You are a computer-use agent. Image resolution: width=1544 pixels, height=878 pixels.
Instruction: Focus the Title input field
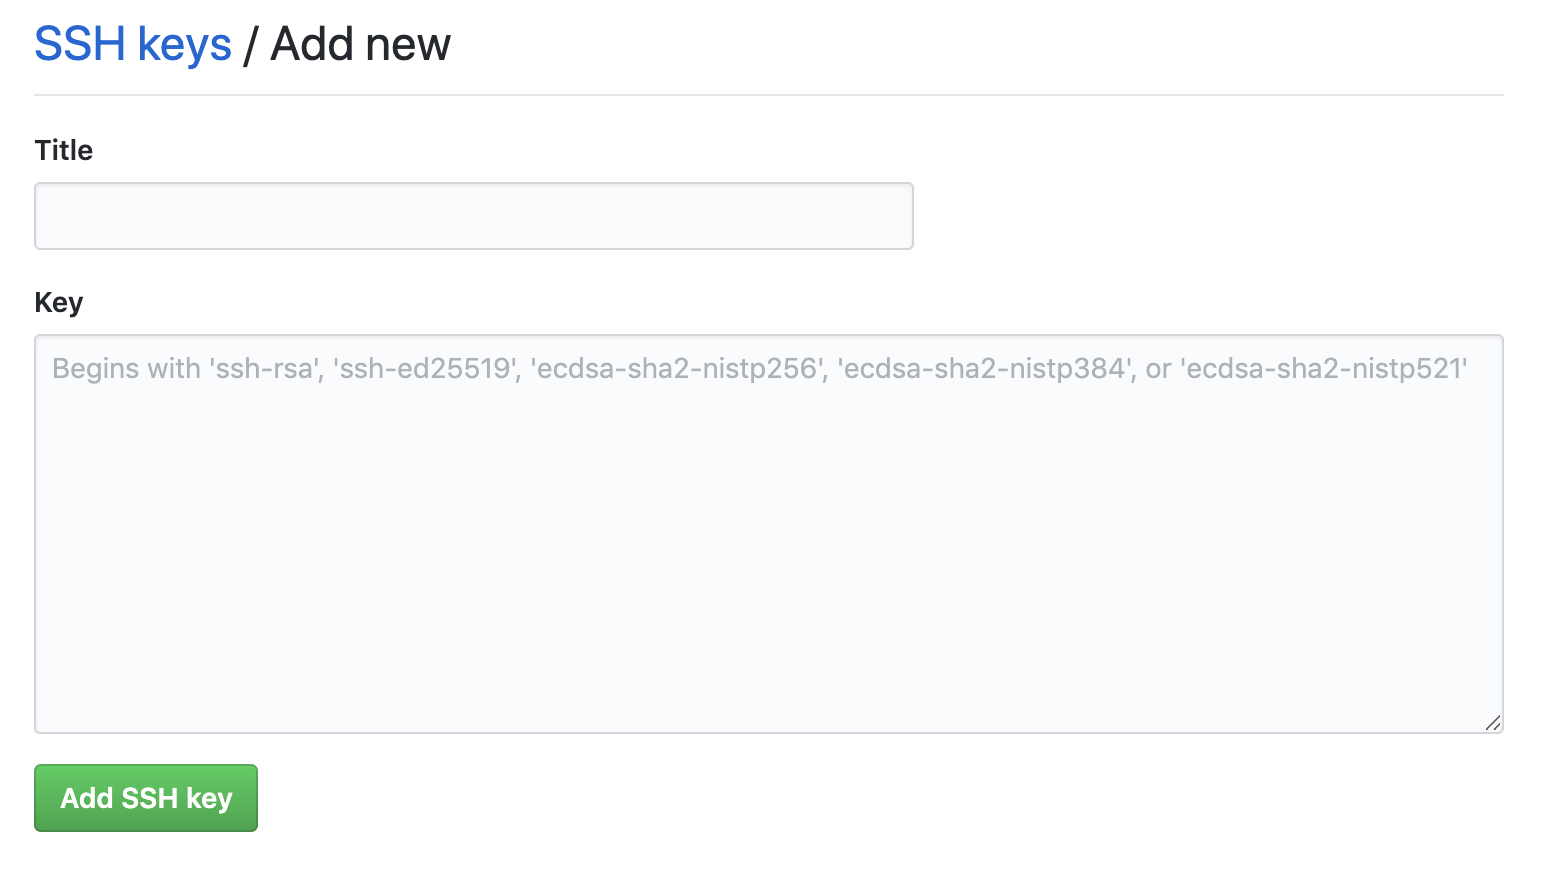point(474,216)
